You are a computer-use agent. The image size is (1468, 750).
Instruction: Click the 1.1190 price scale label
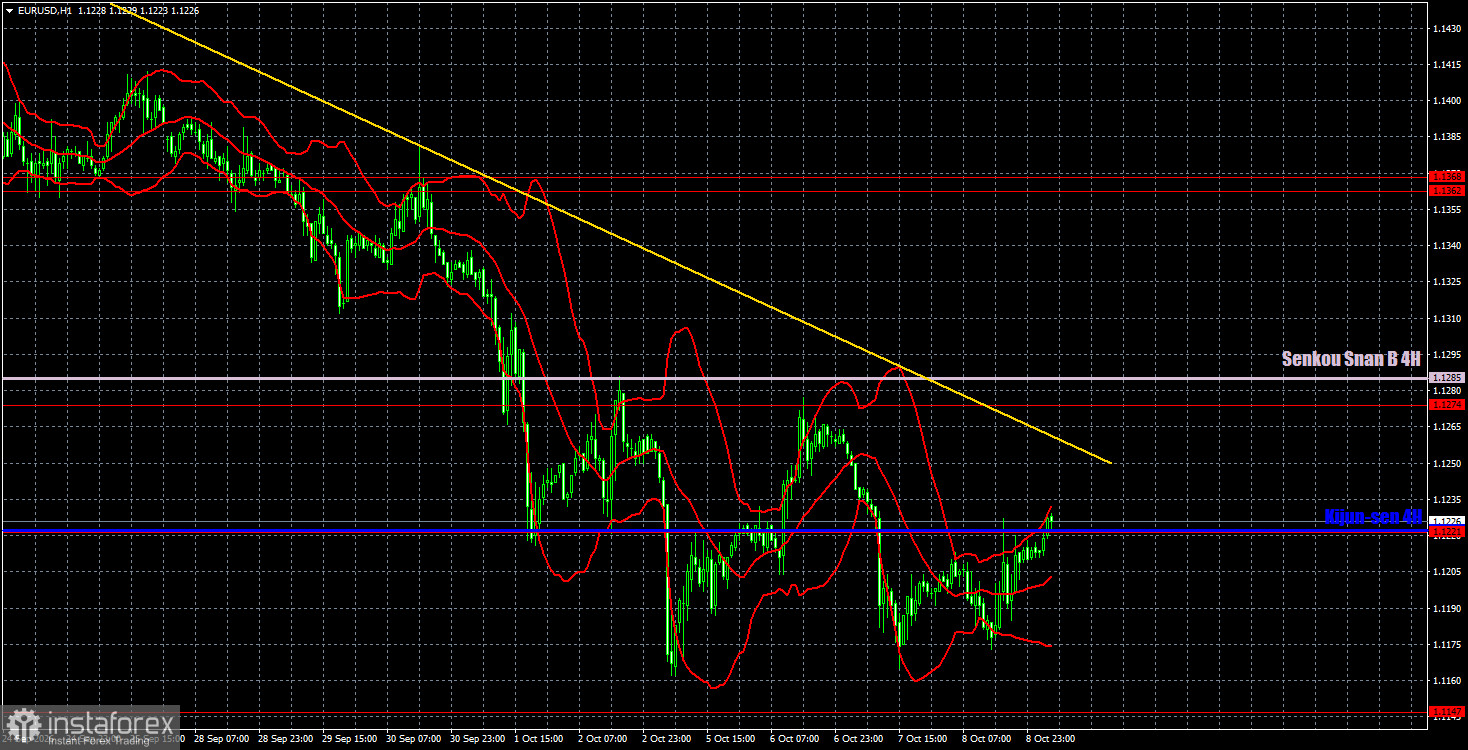point(1447,608)
